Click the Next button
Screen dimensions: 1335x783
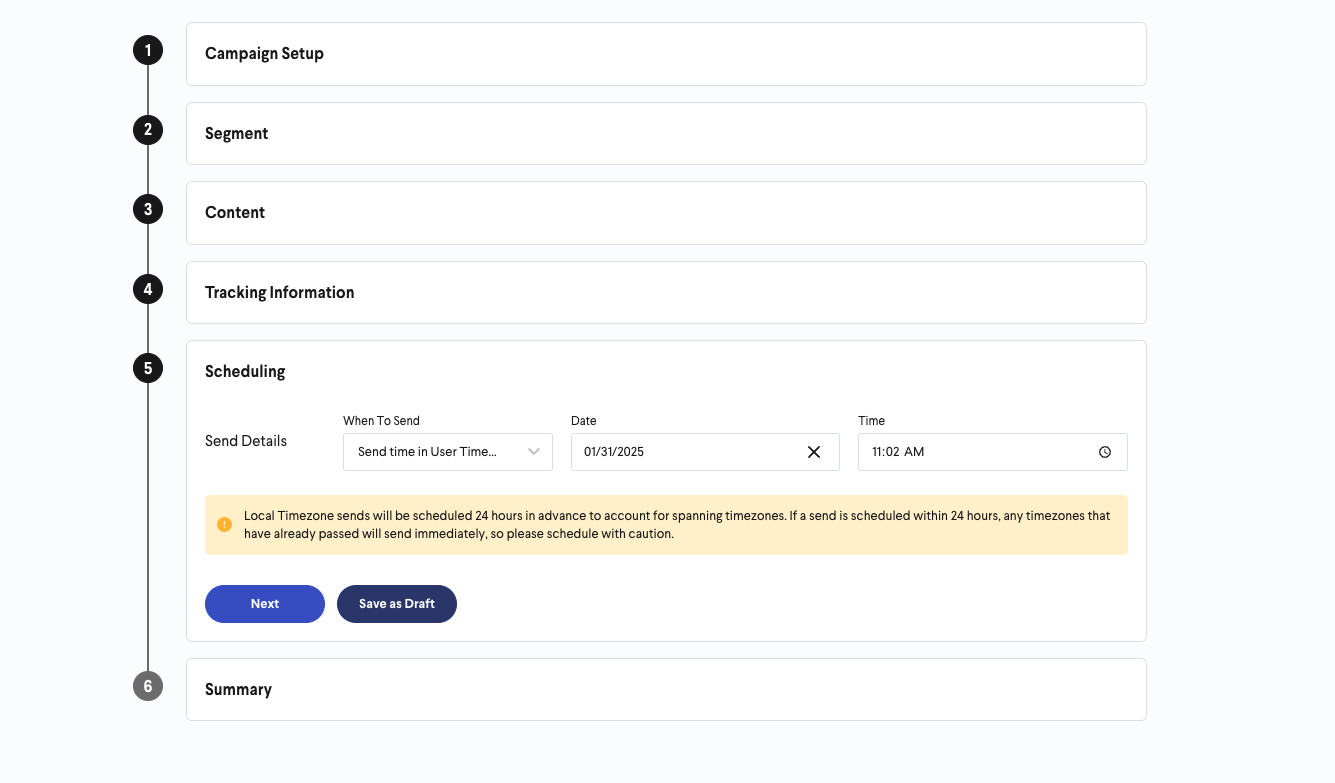tap(265, 604)
